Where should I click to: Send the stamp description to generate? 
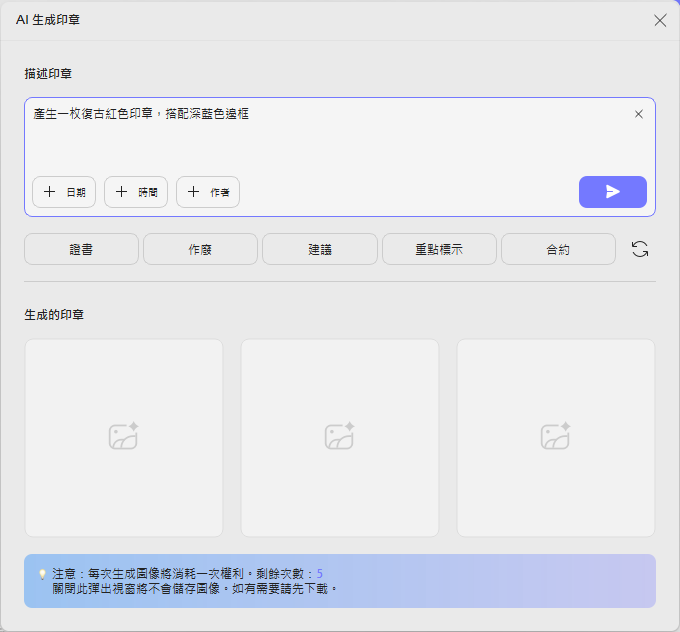pyautogui.click(x=612, y=192)
